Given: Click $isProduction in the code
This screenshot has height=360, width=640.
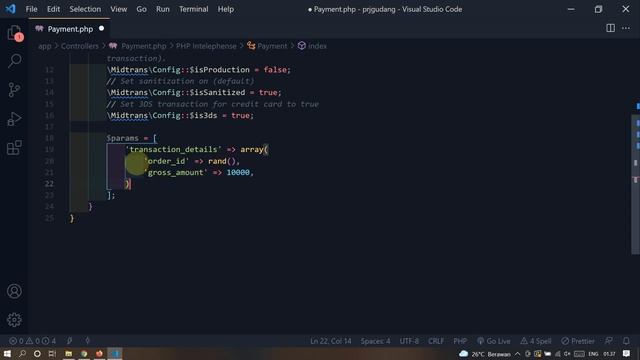Looking at the screenshot, I should [220, 70].
